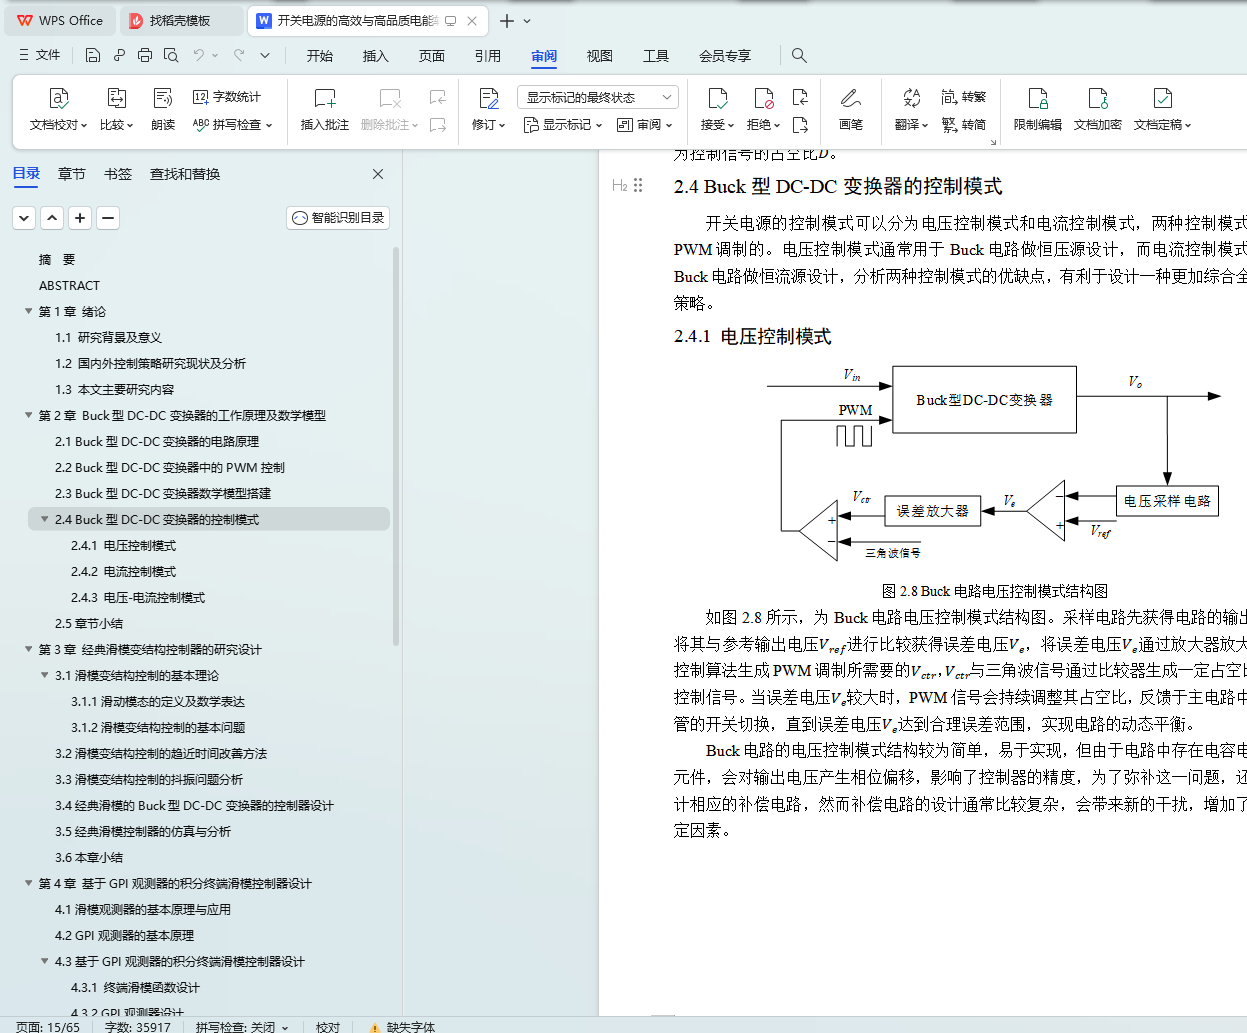The width and height of the screenshot is (1247, 1033).
Task: Click the undo arrow icon
Action: (x=199, y=55)
